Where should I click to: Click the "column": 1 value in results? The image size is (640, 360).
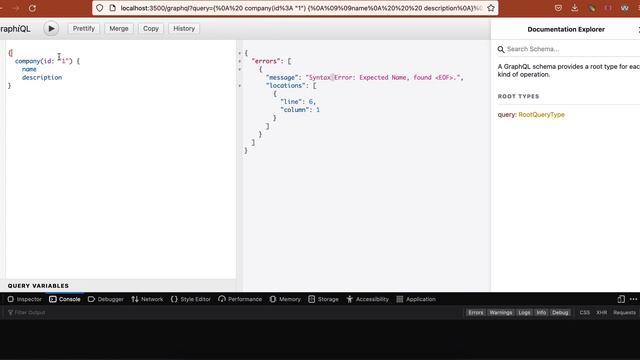[300, 110]
